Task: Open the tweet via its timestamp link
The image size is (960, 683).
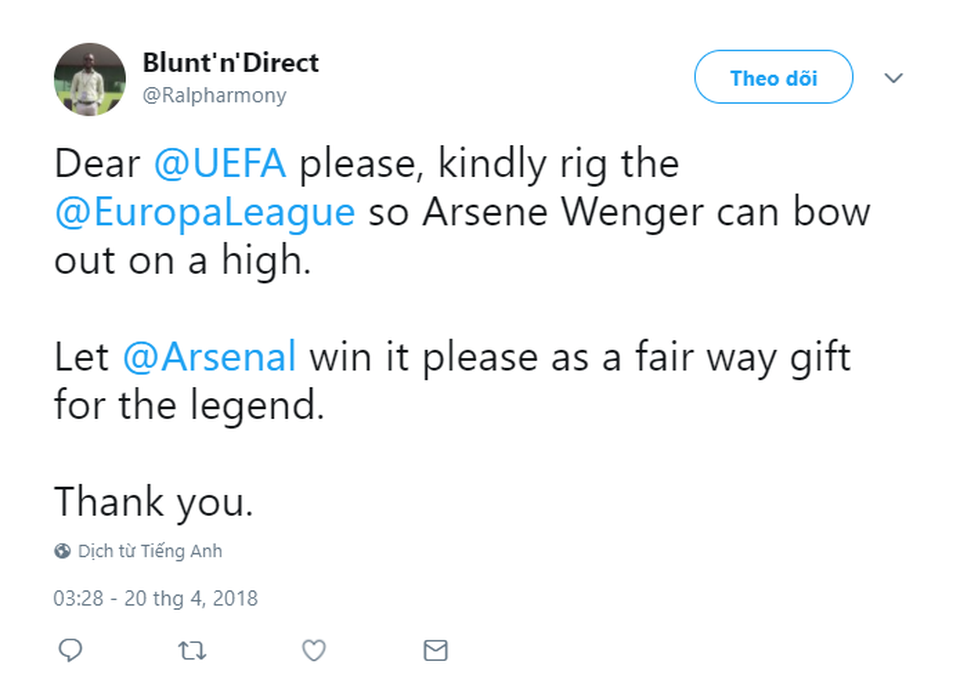Action: tap(155, 598)
